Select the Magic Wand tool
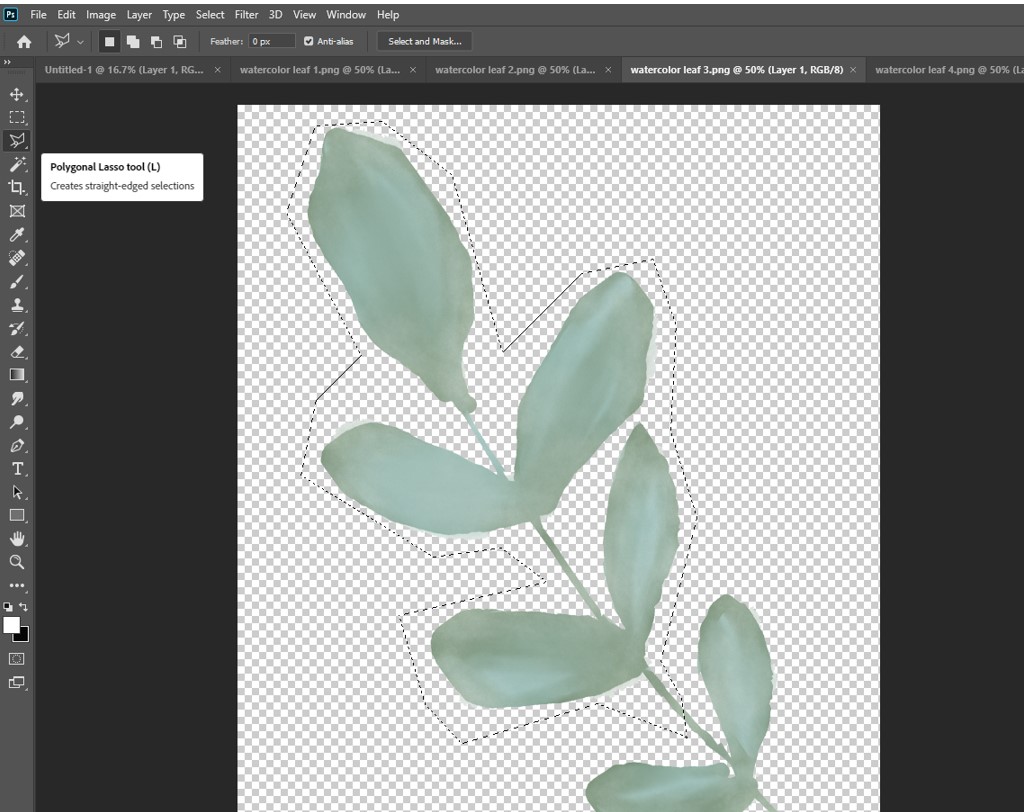 17,164
